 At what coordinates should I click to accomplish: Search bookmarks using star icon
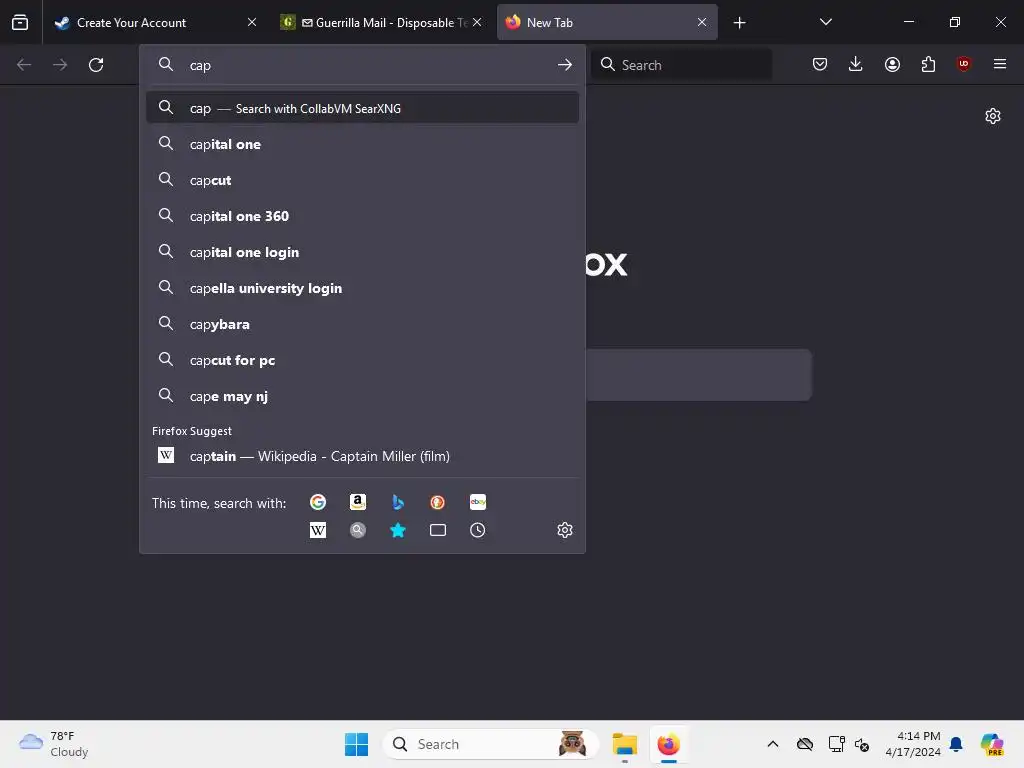point(398,530)
